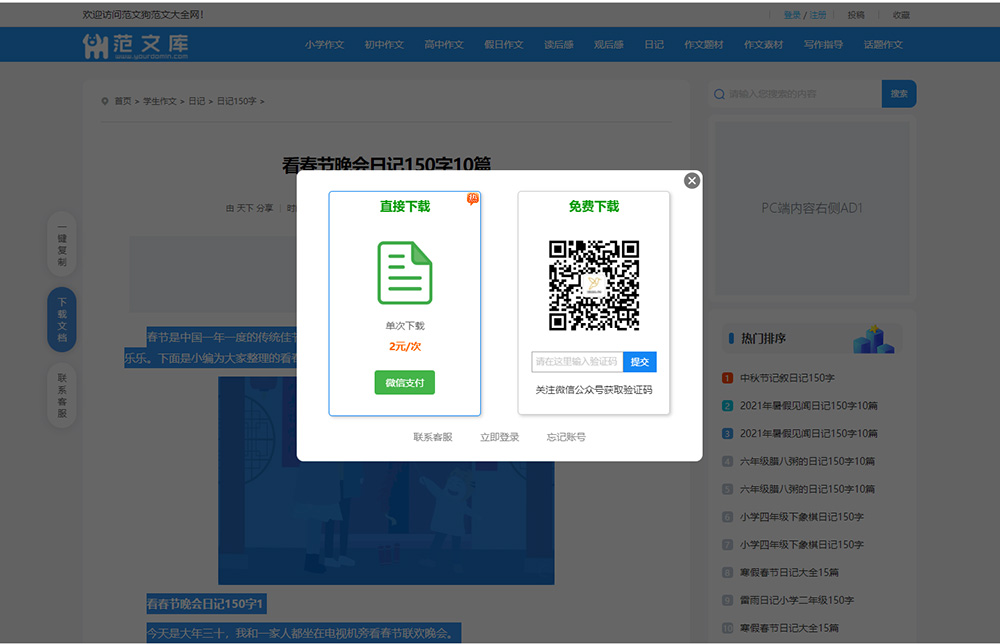The width and height of the screenshot is (1000, 644).
Task: Click the search magnifier icon
Action: [x=719, y=93]
